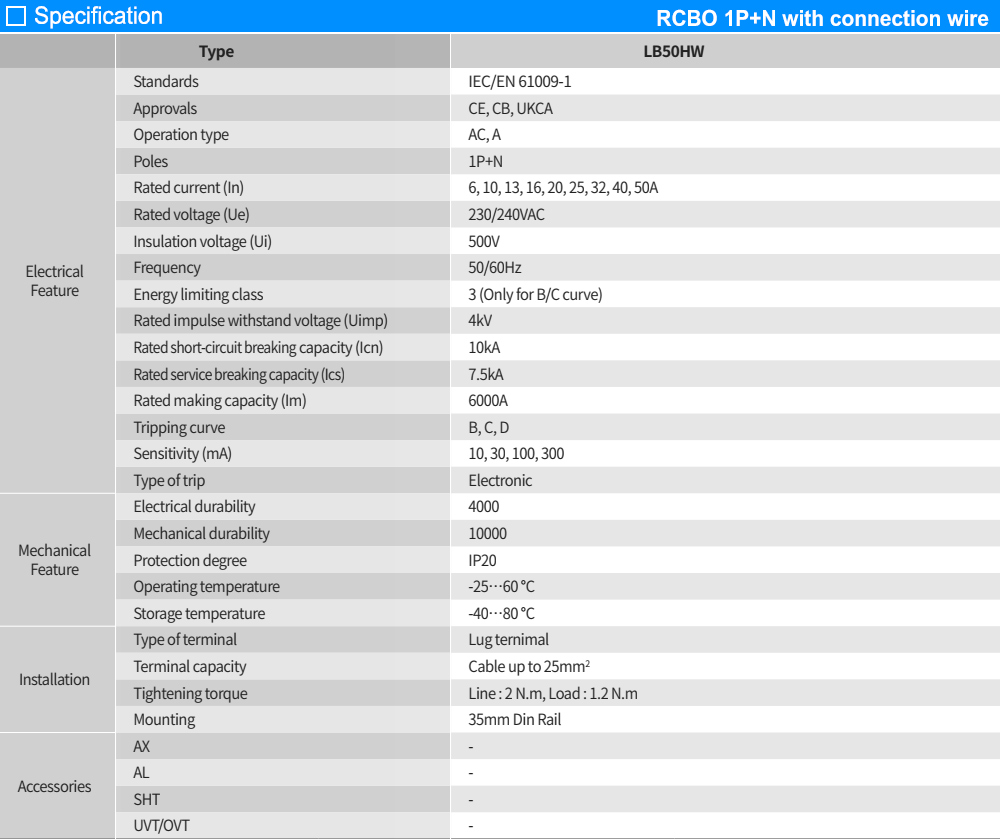The height and width of the screenshot is (840, 1000).
Task: Click the 10kA short-circuit breaking capacity value
Action: (x=484, y=348)
